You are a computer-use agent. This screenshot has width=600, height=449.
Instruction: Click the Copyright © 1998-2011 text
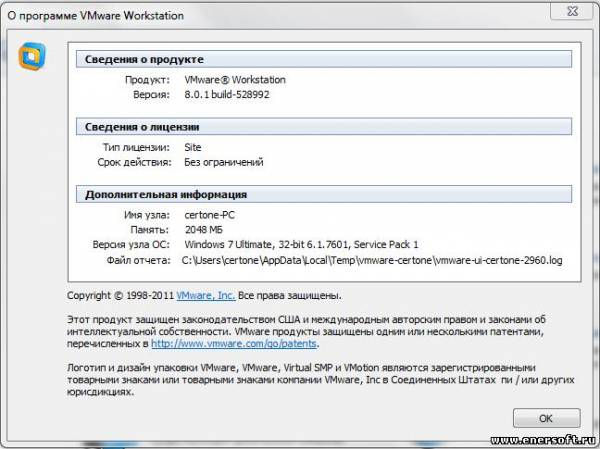click(x=121, y=296)
